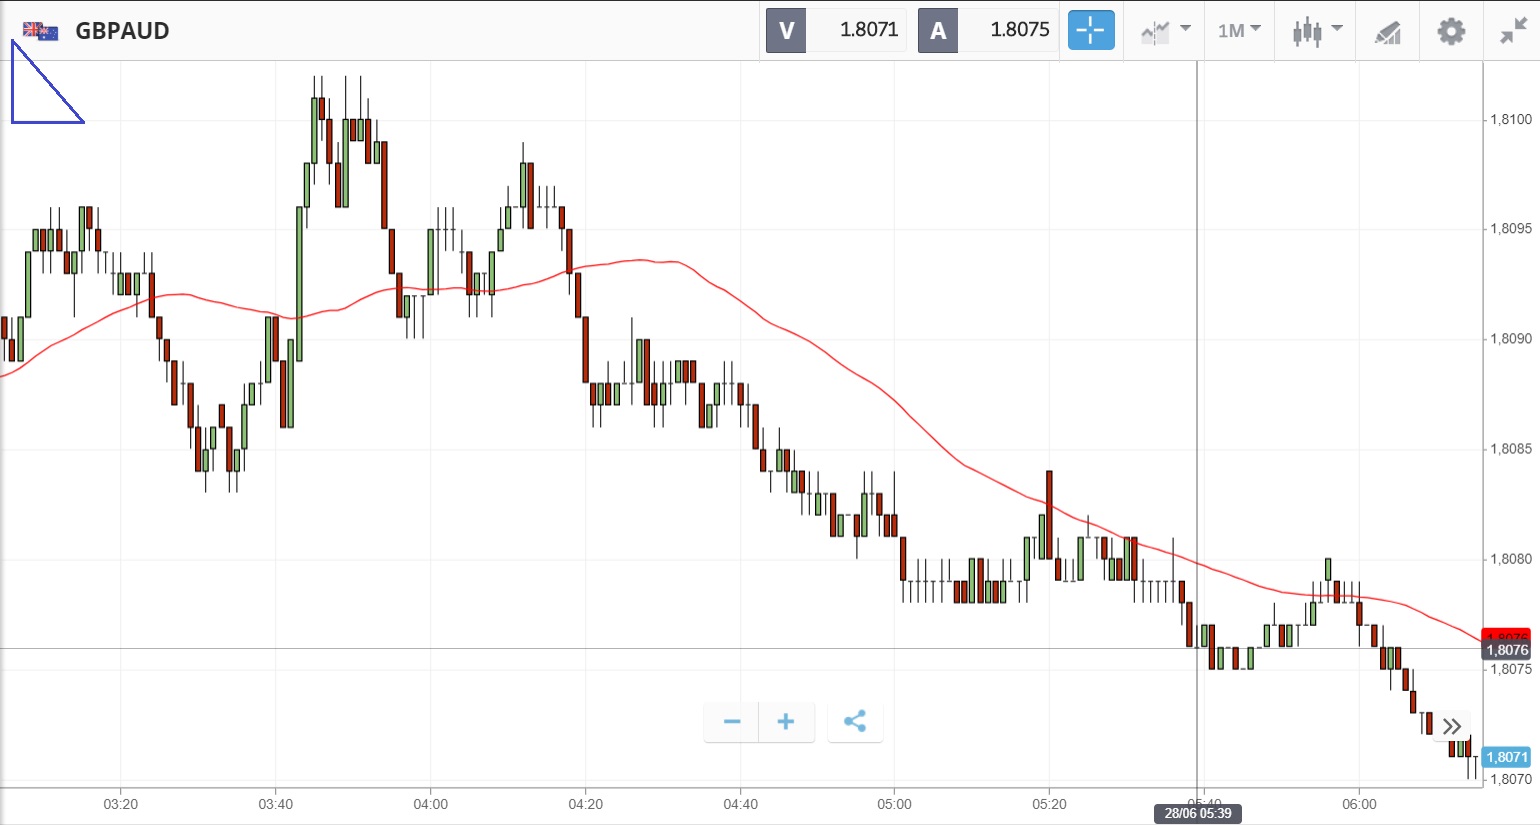Click the GBPAUD currency pair flag icon
Screen dimensions: 1540x825
click(x=40, y=31)
